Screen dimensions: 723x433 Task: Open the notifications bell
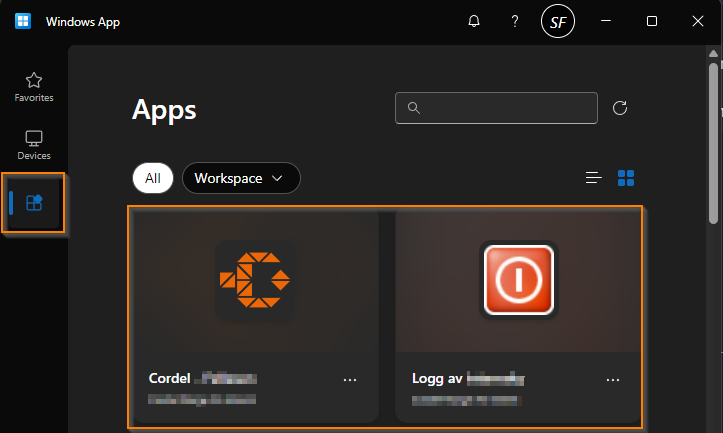pos(474,21)
